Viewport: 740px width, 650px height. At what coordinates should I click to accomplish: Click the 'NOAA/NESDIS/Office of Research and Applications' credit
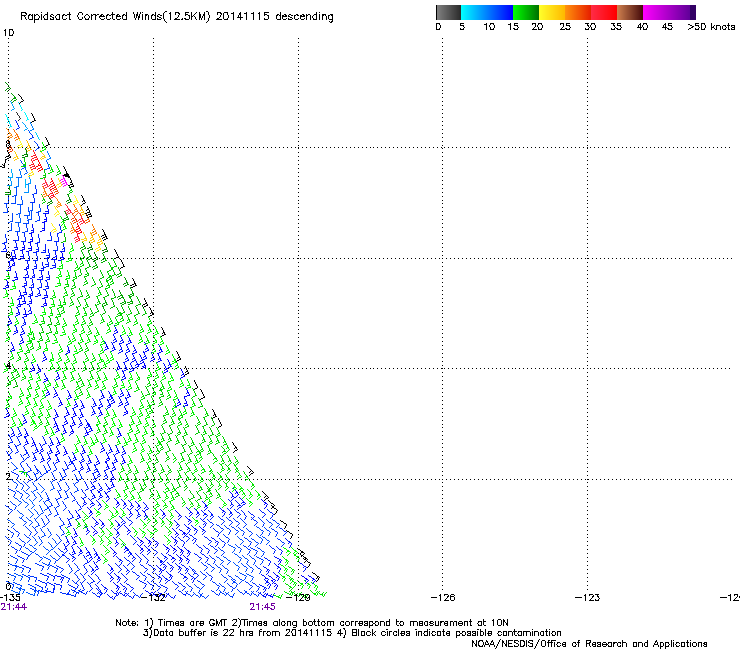[x=589, y=644]
